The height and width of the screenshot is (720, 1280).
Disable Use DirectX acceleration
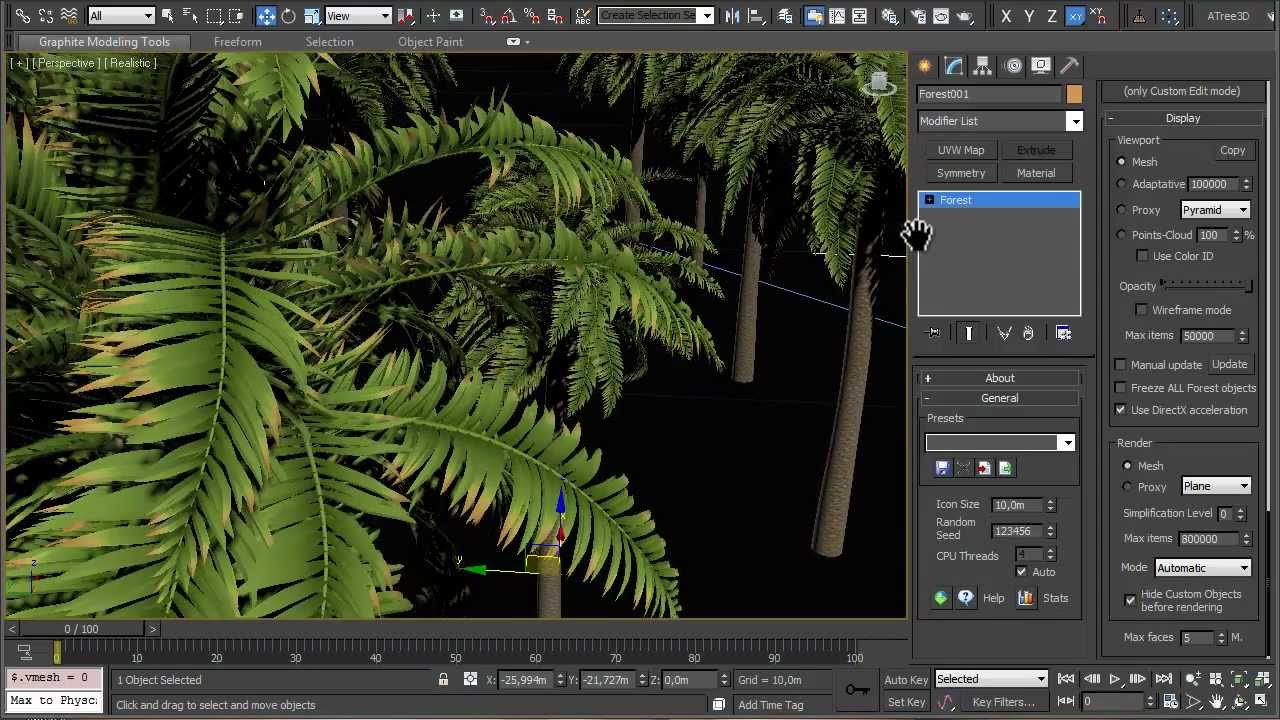1121,410
